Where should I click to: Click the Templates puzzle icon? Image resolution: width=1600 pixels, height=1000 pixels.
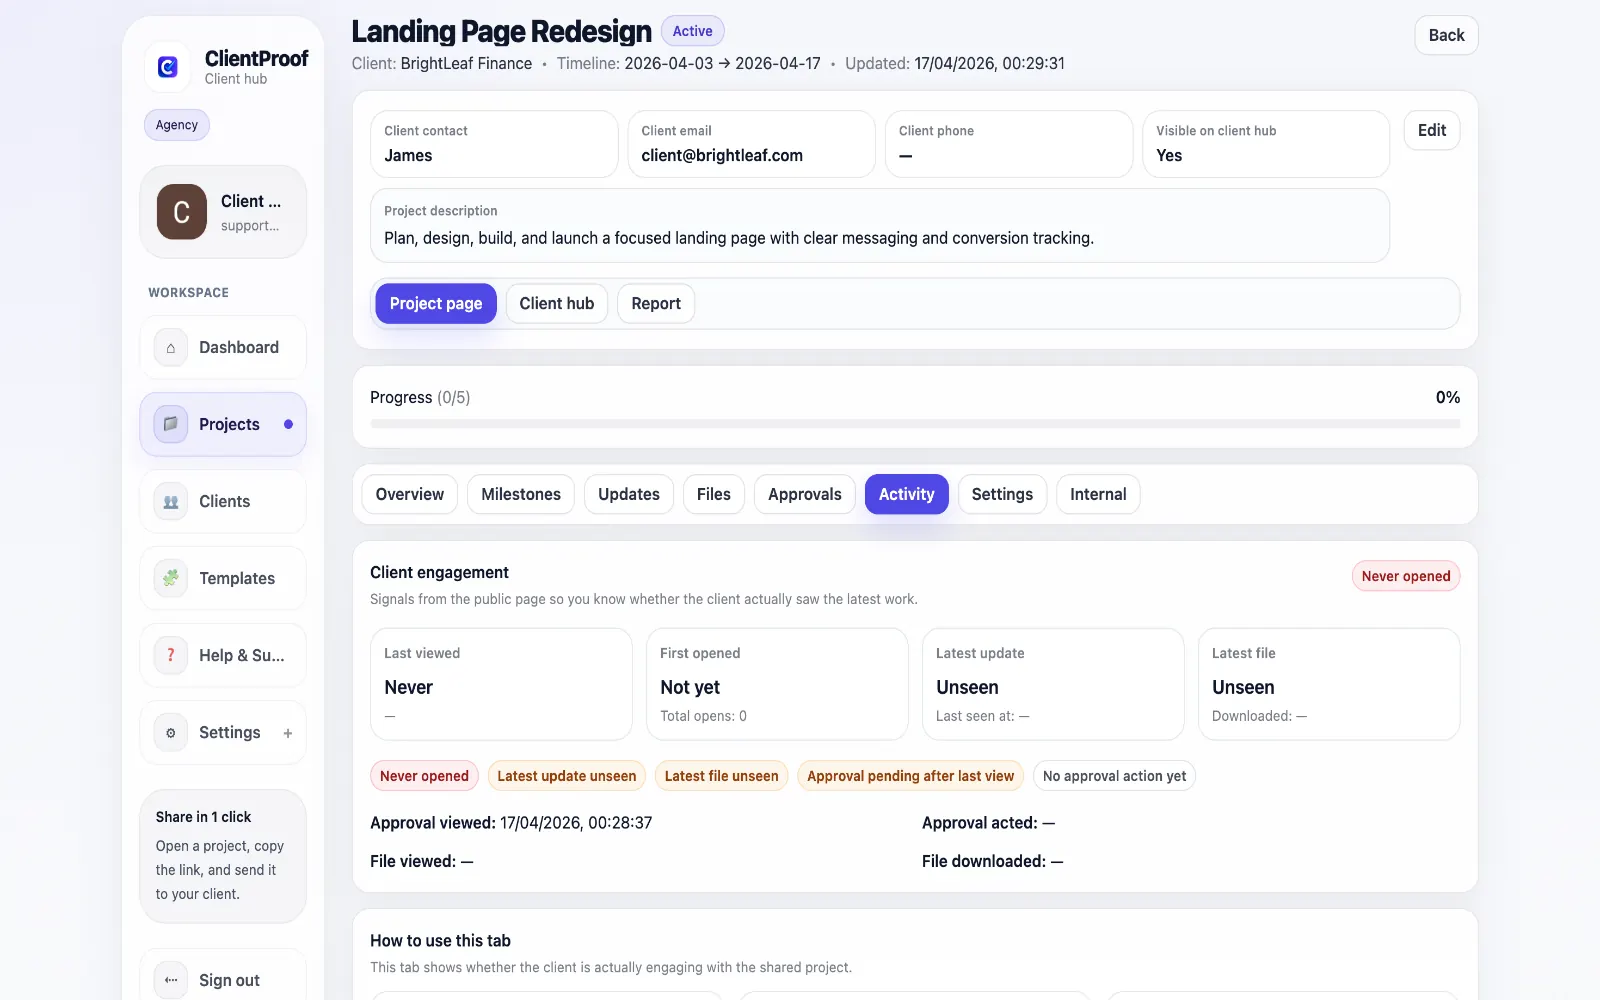(171, 578)
